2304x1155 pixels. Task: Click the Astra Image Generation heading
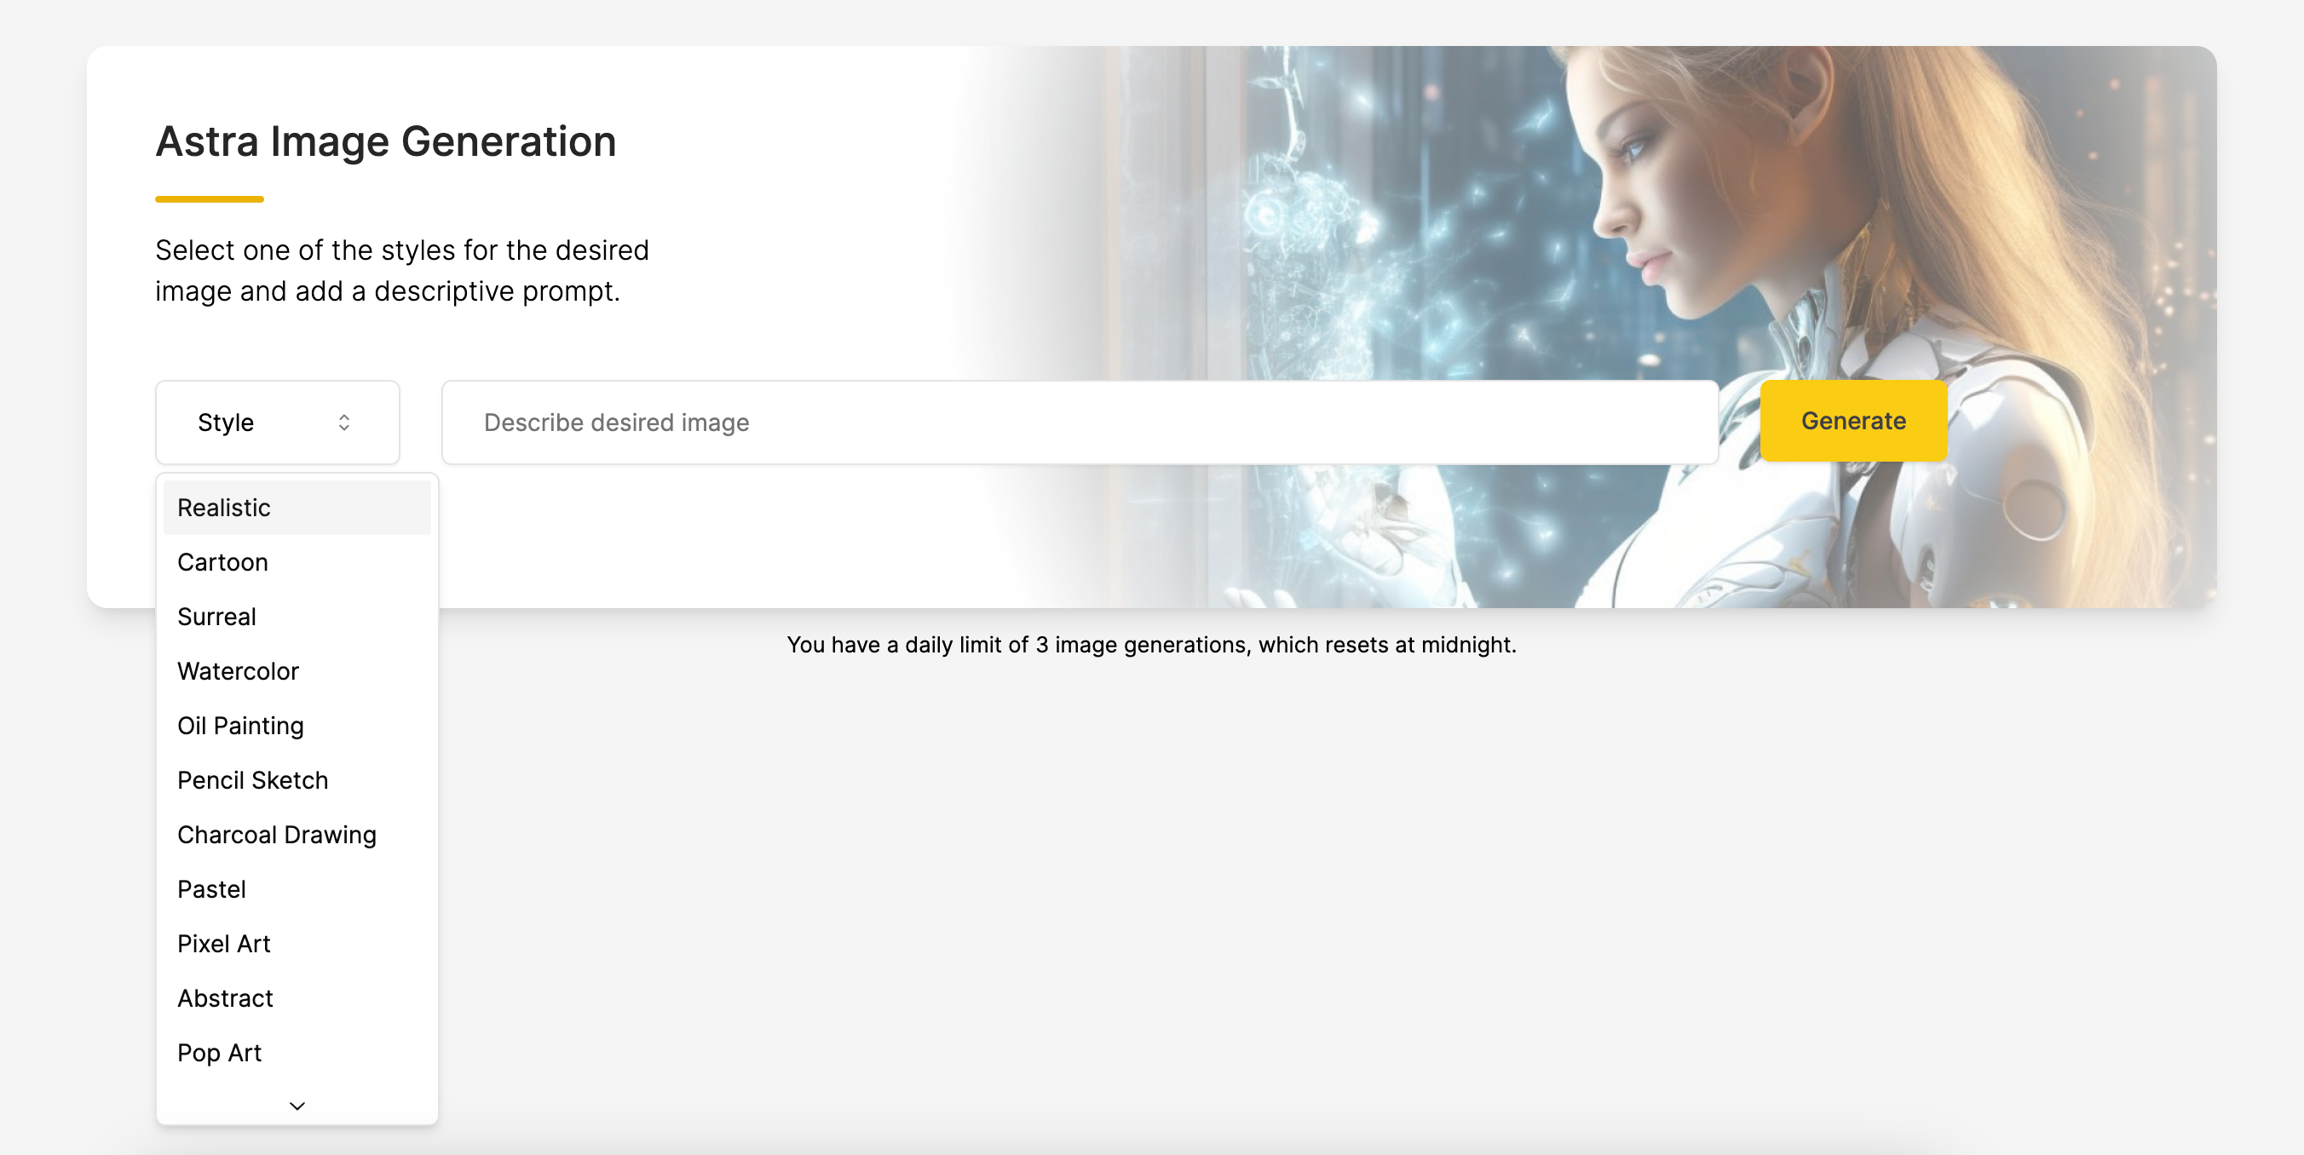pos(385,141)
